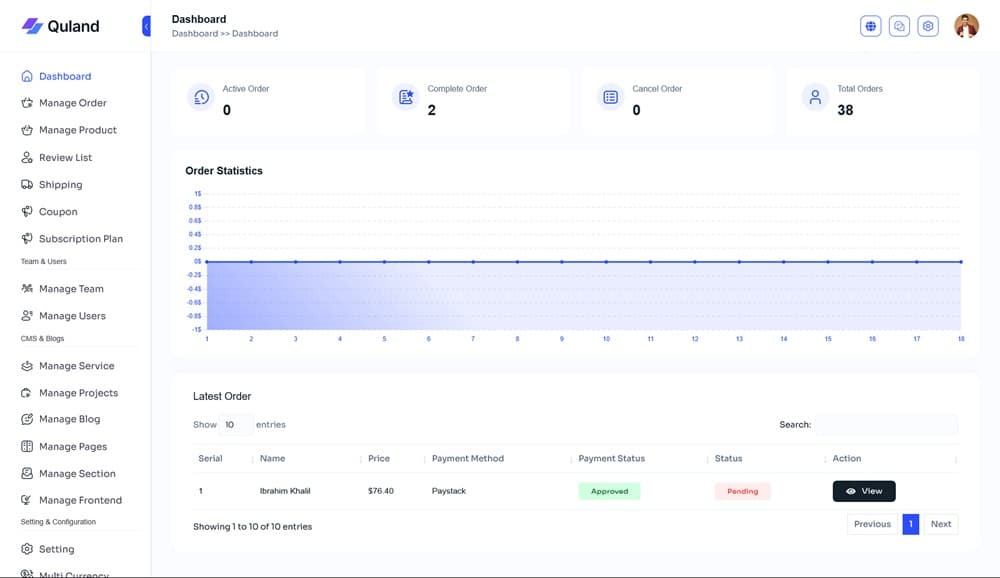Click the Active Order clock icon
This screenshot has width=1000, height=578.
pos(201,97)
